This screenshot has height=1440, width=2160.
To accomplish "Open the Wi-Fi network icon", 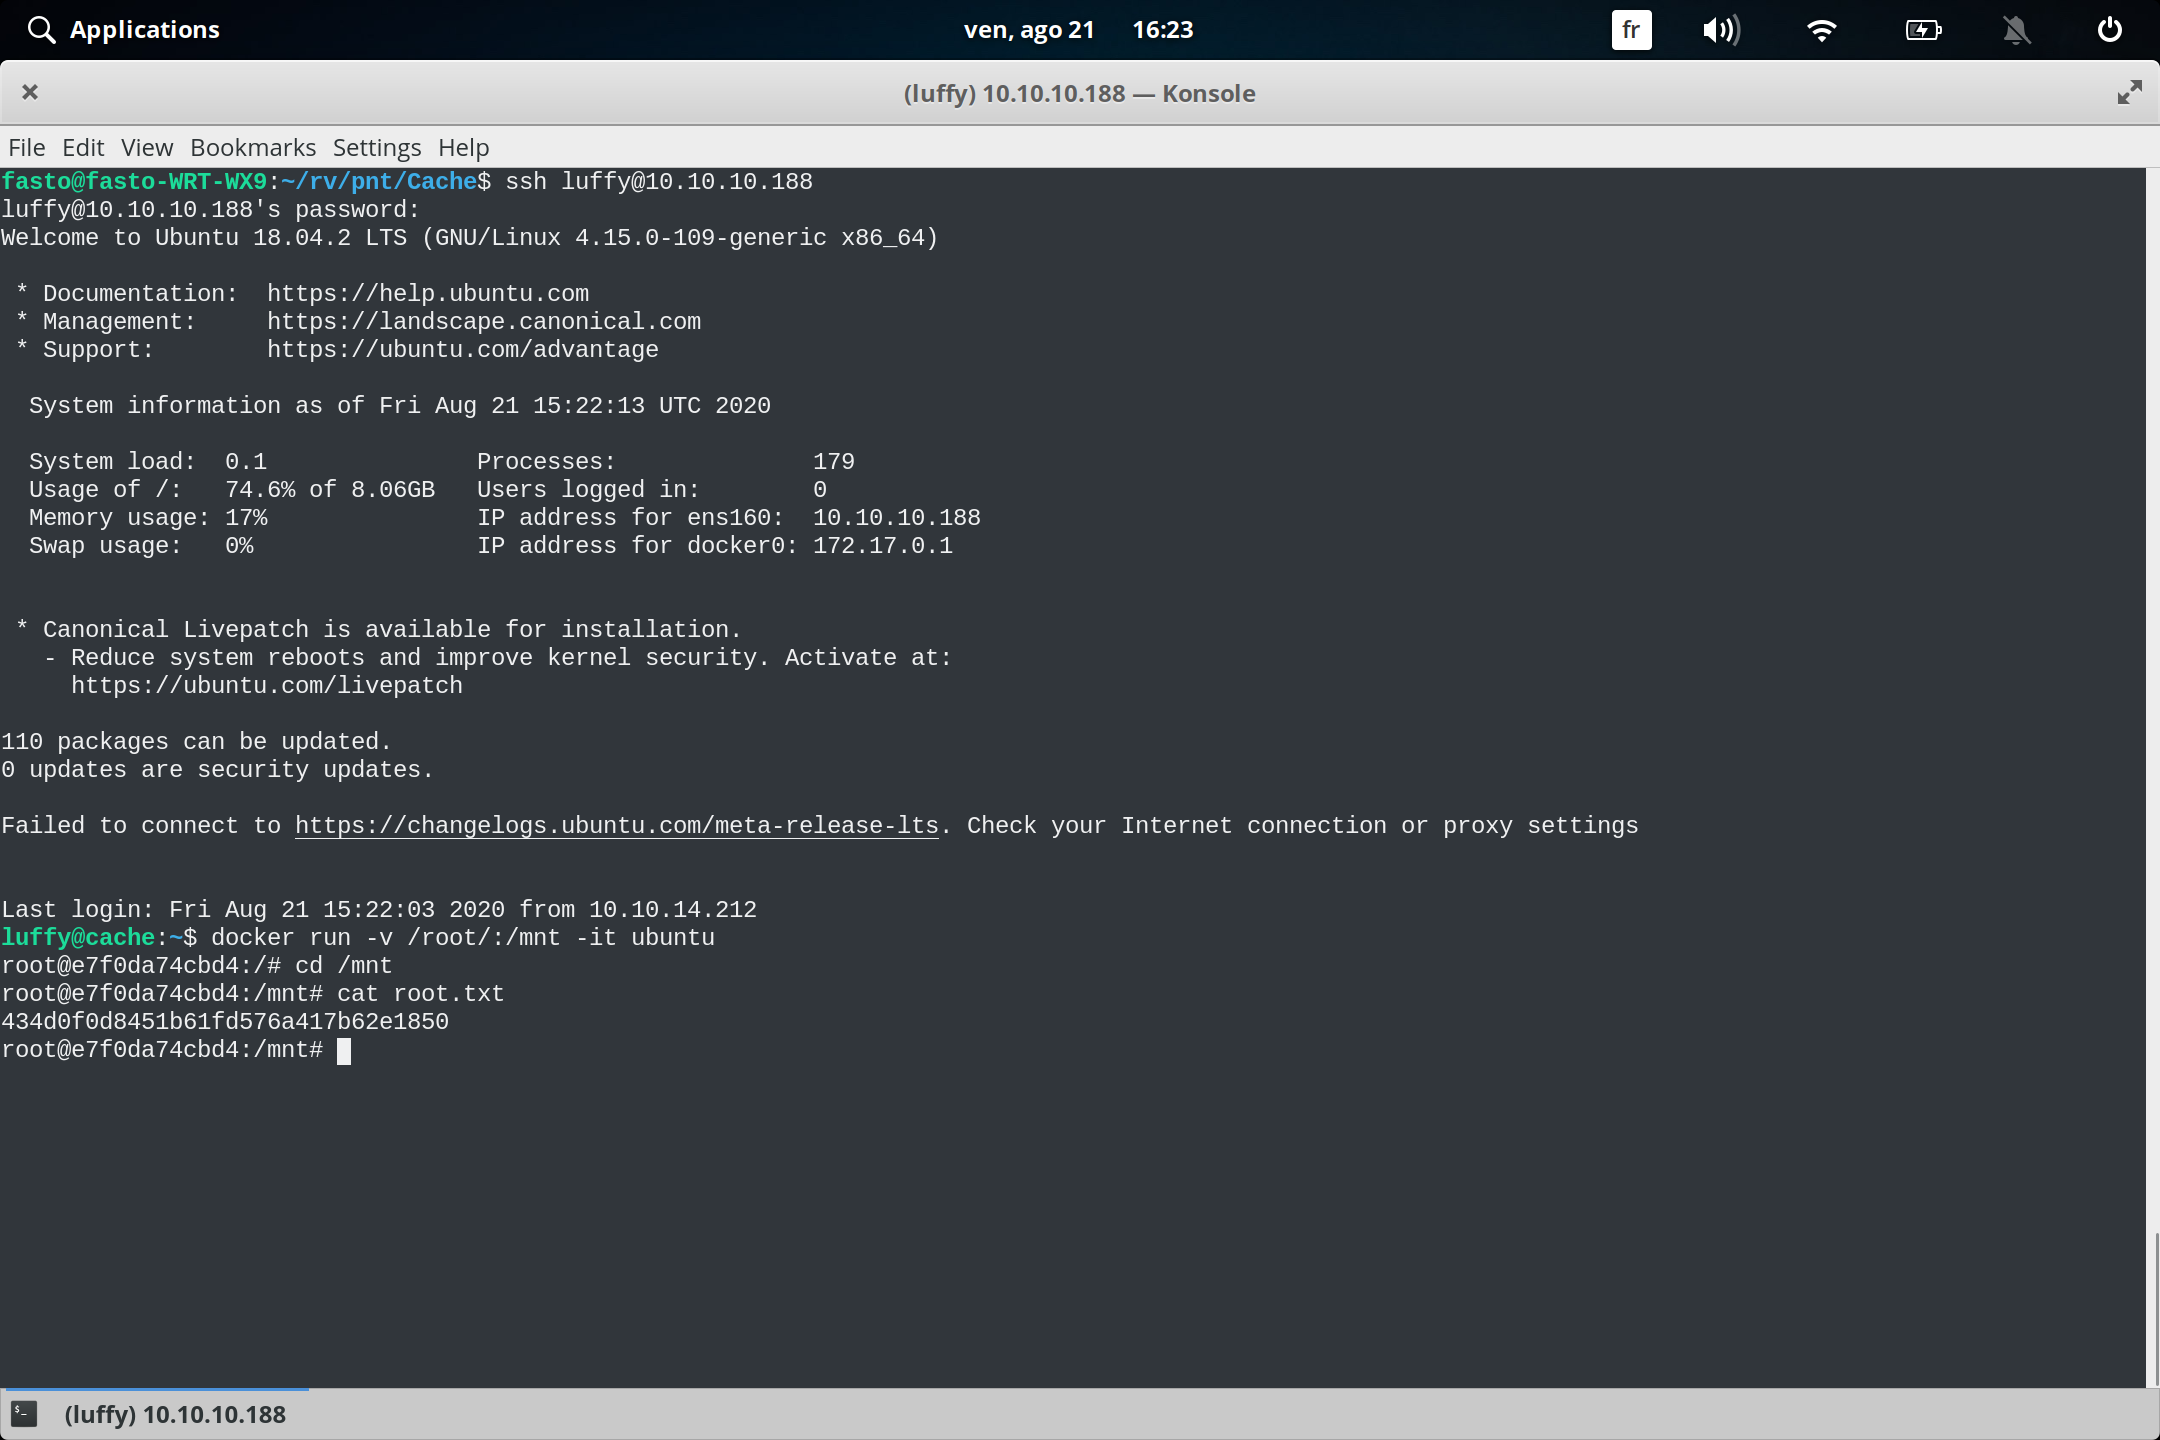I will pos(1823,30).
